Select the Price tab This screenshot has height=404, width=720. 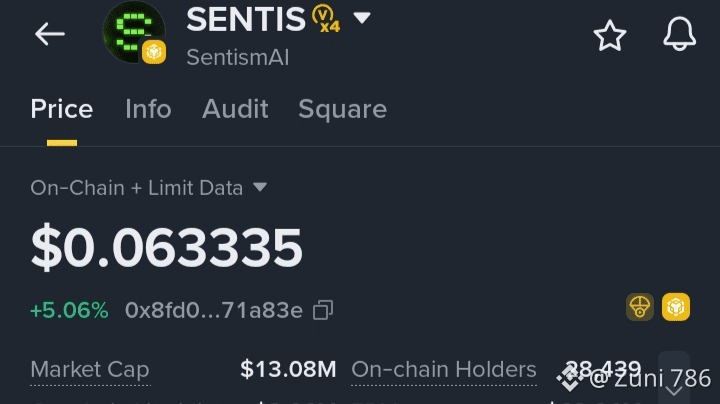(62, 109)
